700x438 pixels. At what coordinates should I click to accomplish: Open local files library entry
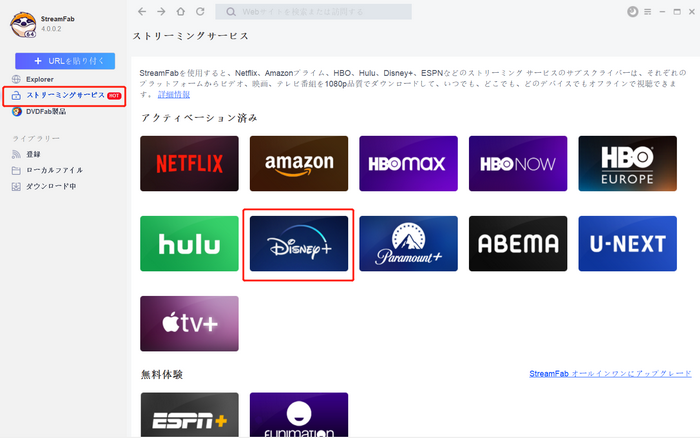point(54,170)
